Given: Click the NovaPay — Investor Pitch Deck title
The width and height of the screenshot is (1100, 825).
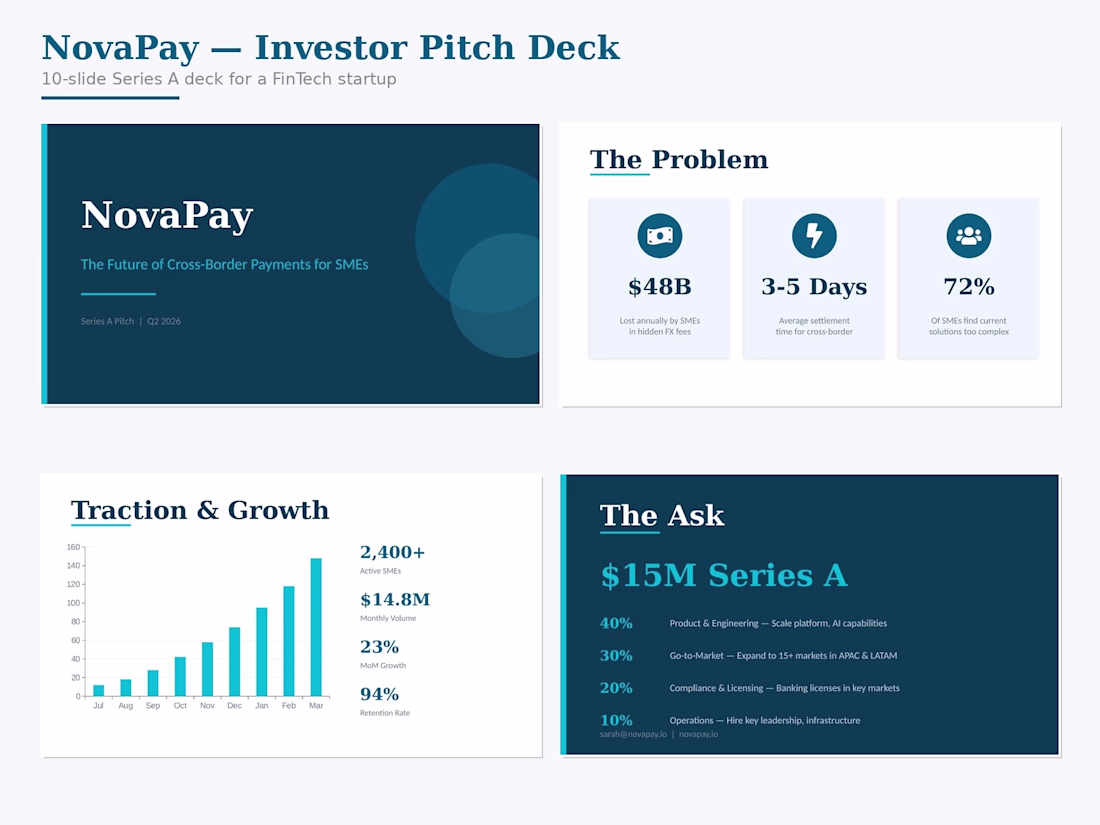Looking at the screenshot, I should point(330,47).
